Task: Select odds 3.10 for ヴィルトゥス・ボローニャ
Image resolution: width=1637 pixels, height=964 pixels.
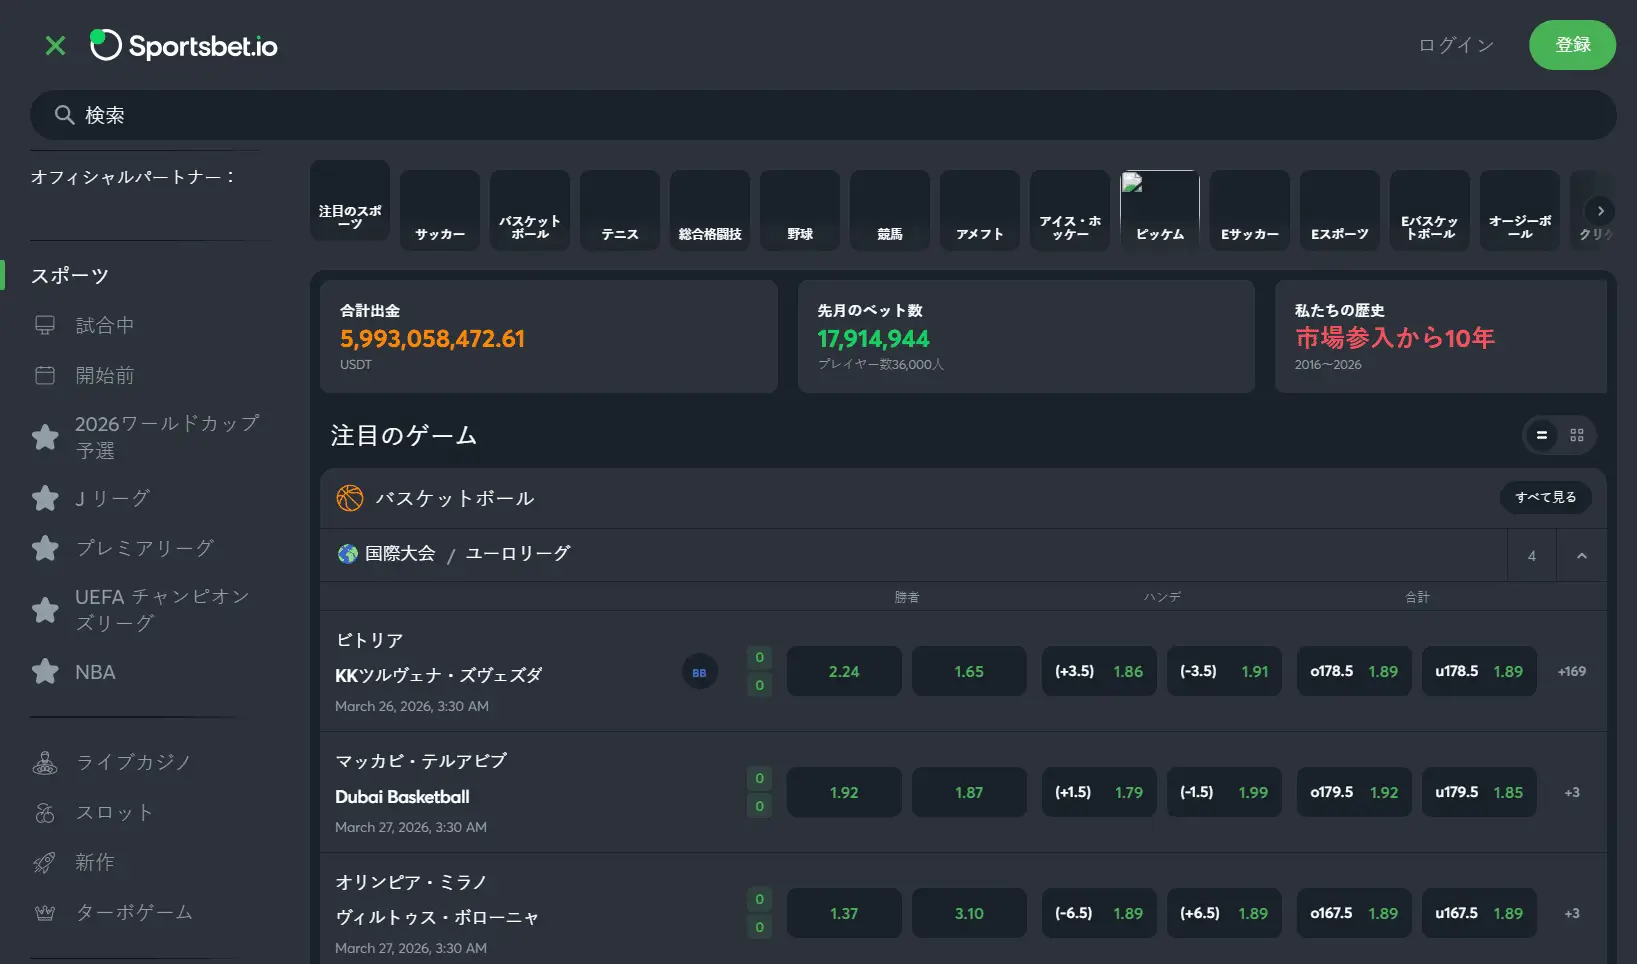Action: pyautogui.click(x=969, y=913)
